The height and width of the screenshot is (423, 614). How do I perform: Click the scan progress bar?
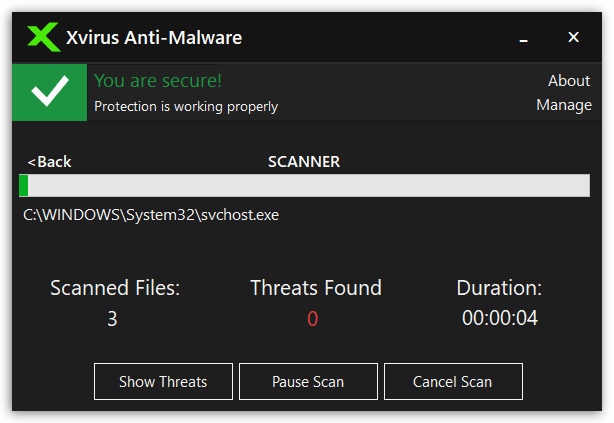point(304,185)
